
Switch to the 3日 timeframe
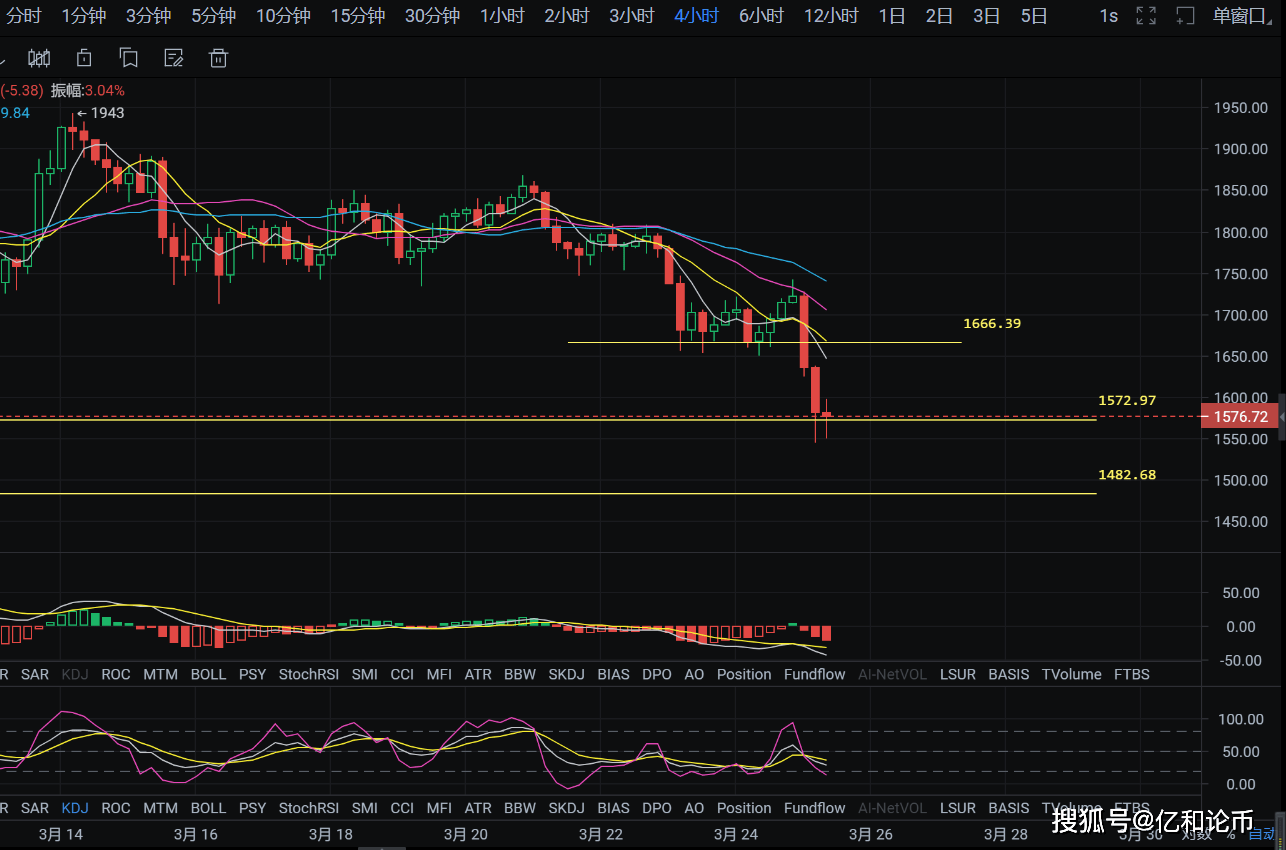[x=986, y=16]
